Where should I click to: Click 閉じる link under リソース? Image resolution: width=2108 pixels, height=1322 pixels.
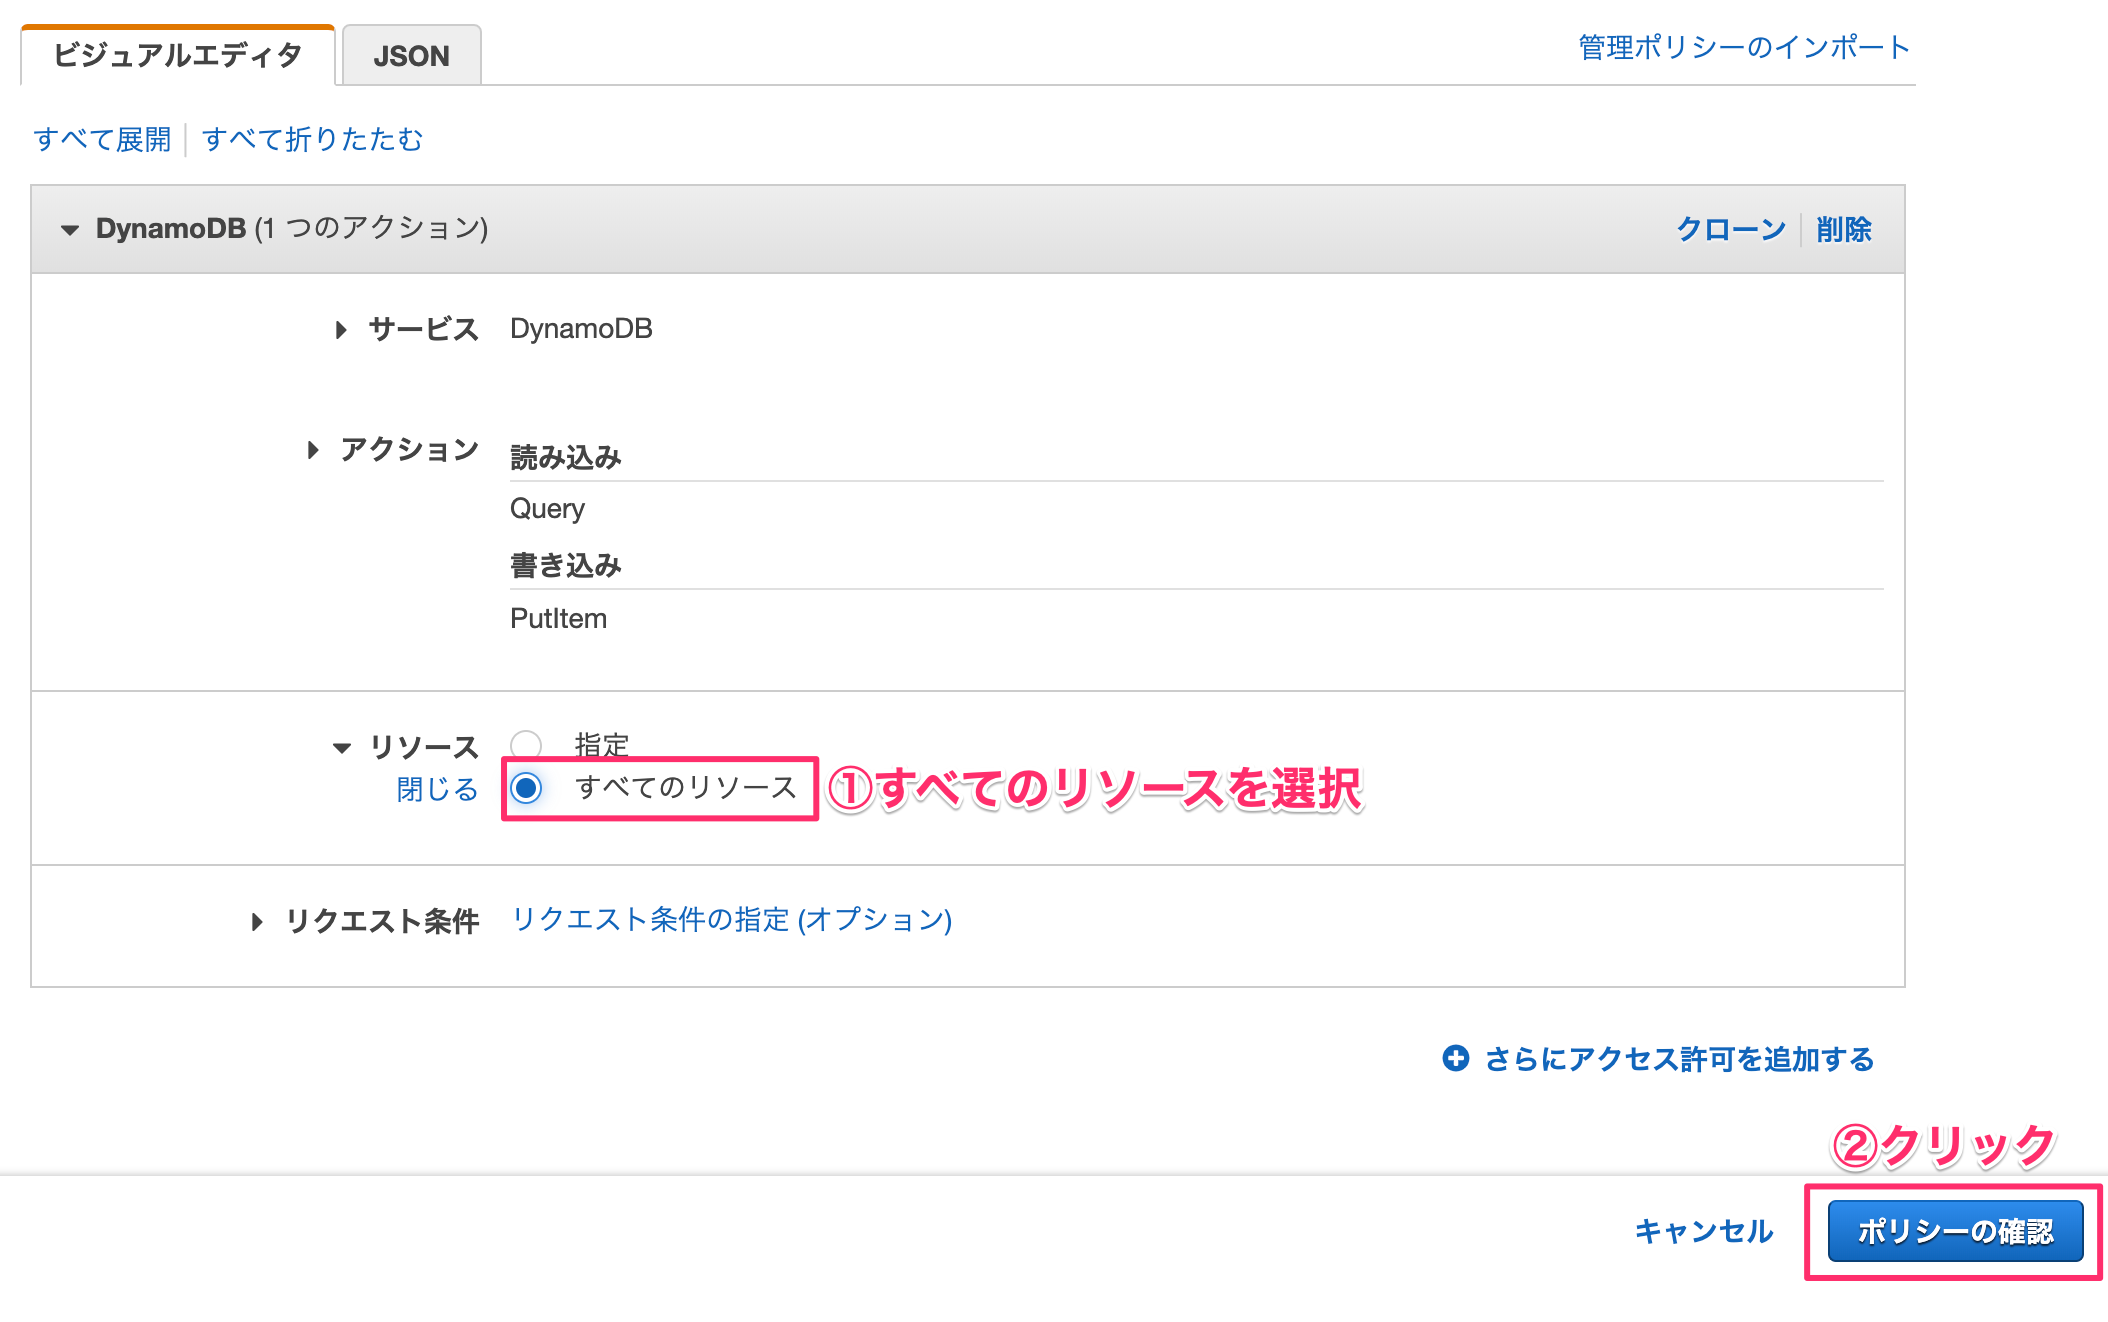[x=438, y=790]
